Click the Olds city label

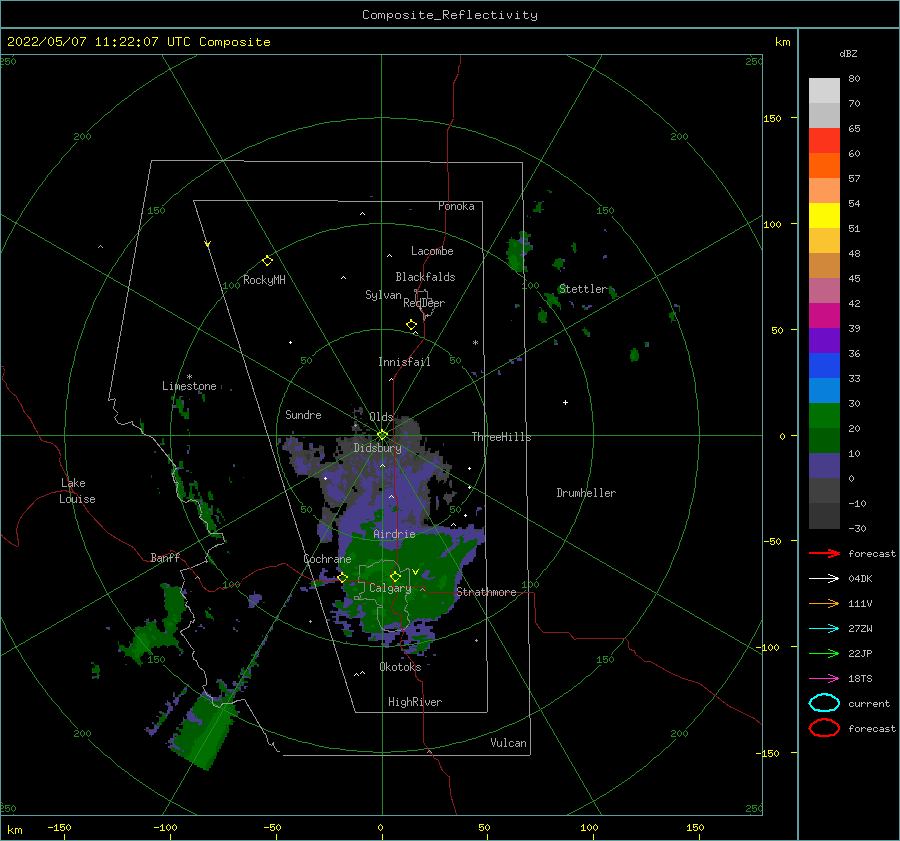[381, 417]
